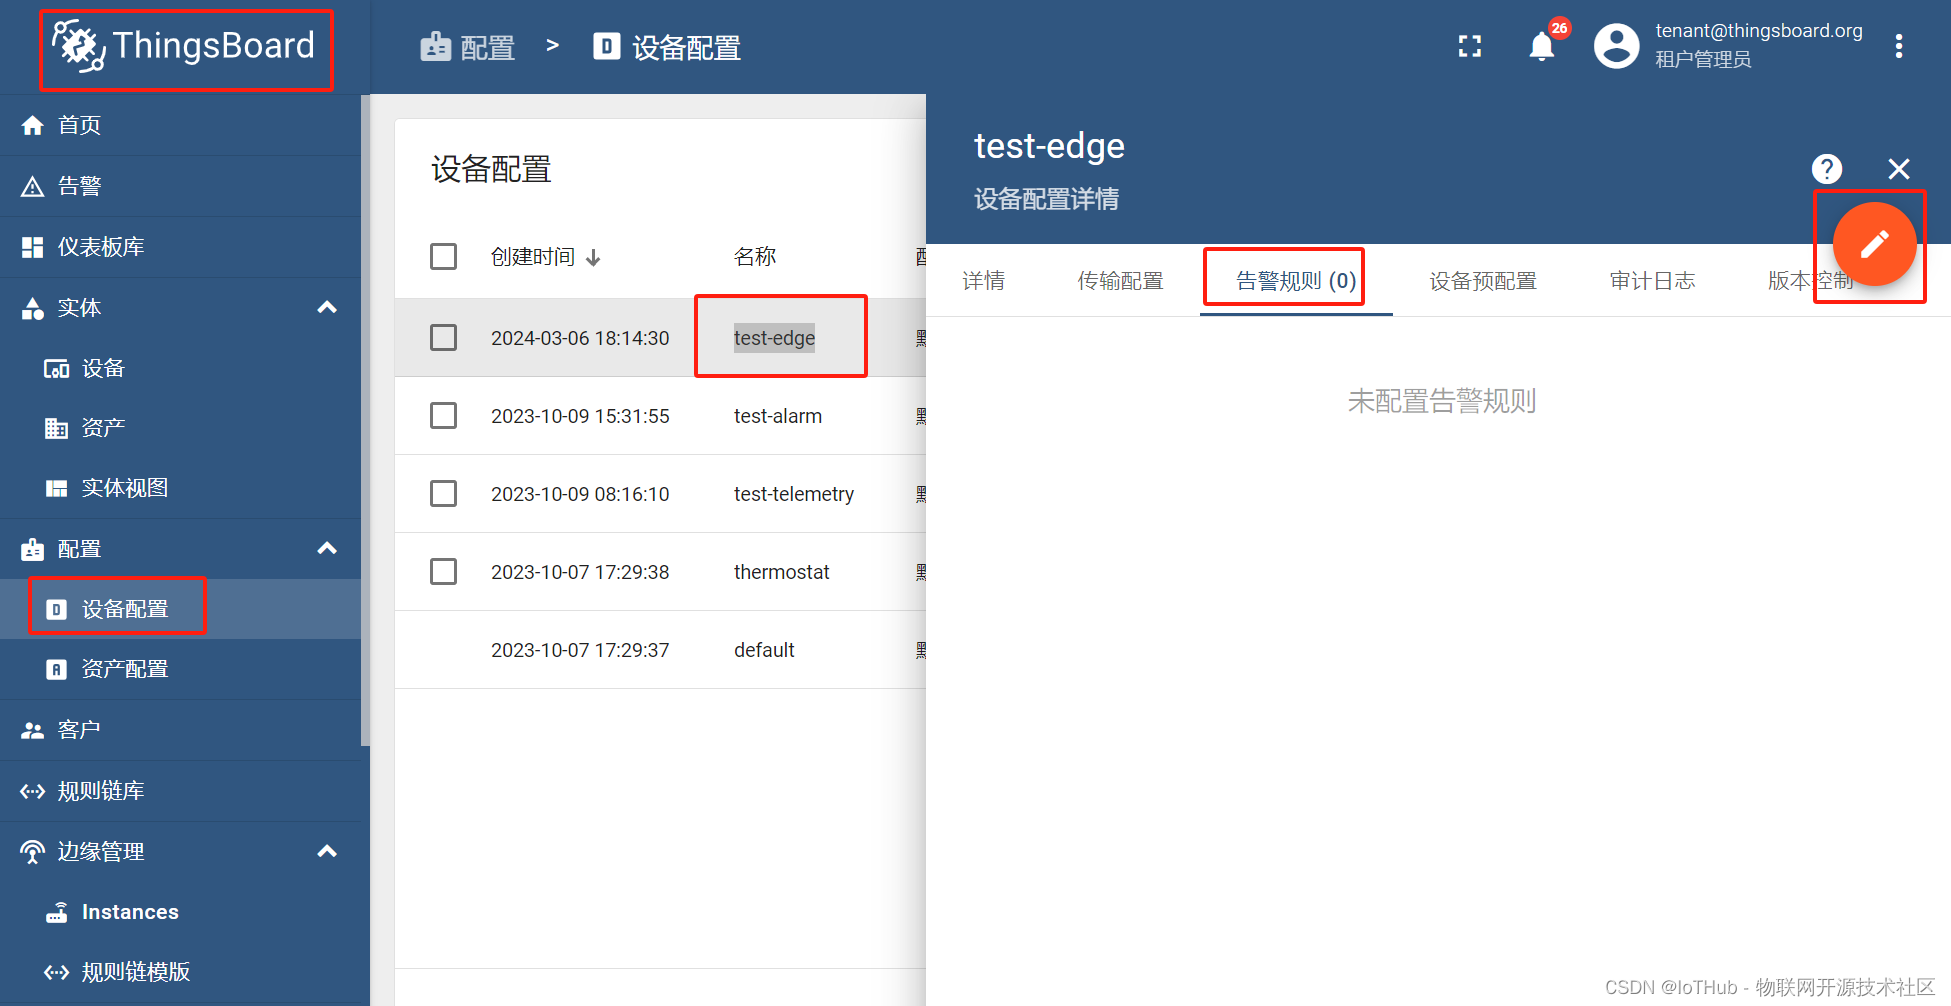This screenshot has height=1006, width=1951.
Task: Open the 告警 alarms section icon
Action: 32,185
